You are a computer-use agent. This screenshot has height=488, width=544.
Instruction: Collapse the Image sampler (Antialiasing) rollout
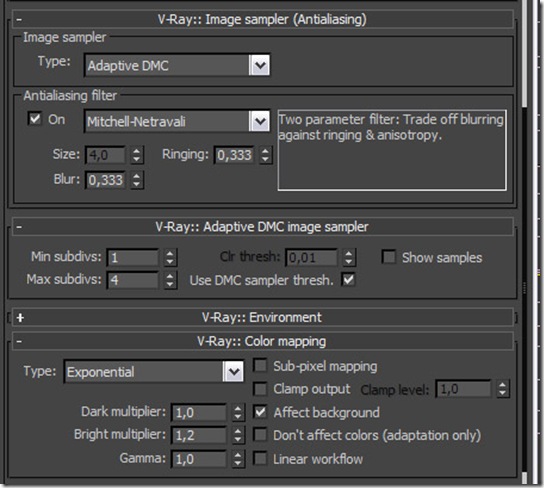tap(19, 19)
